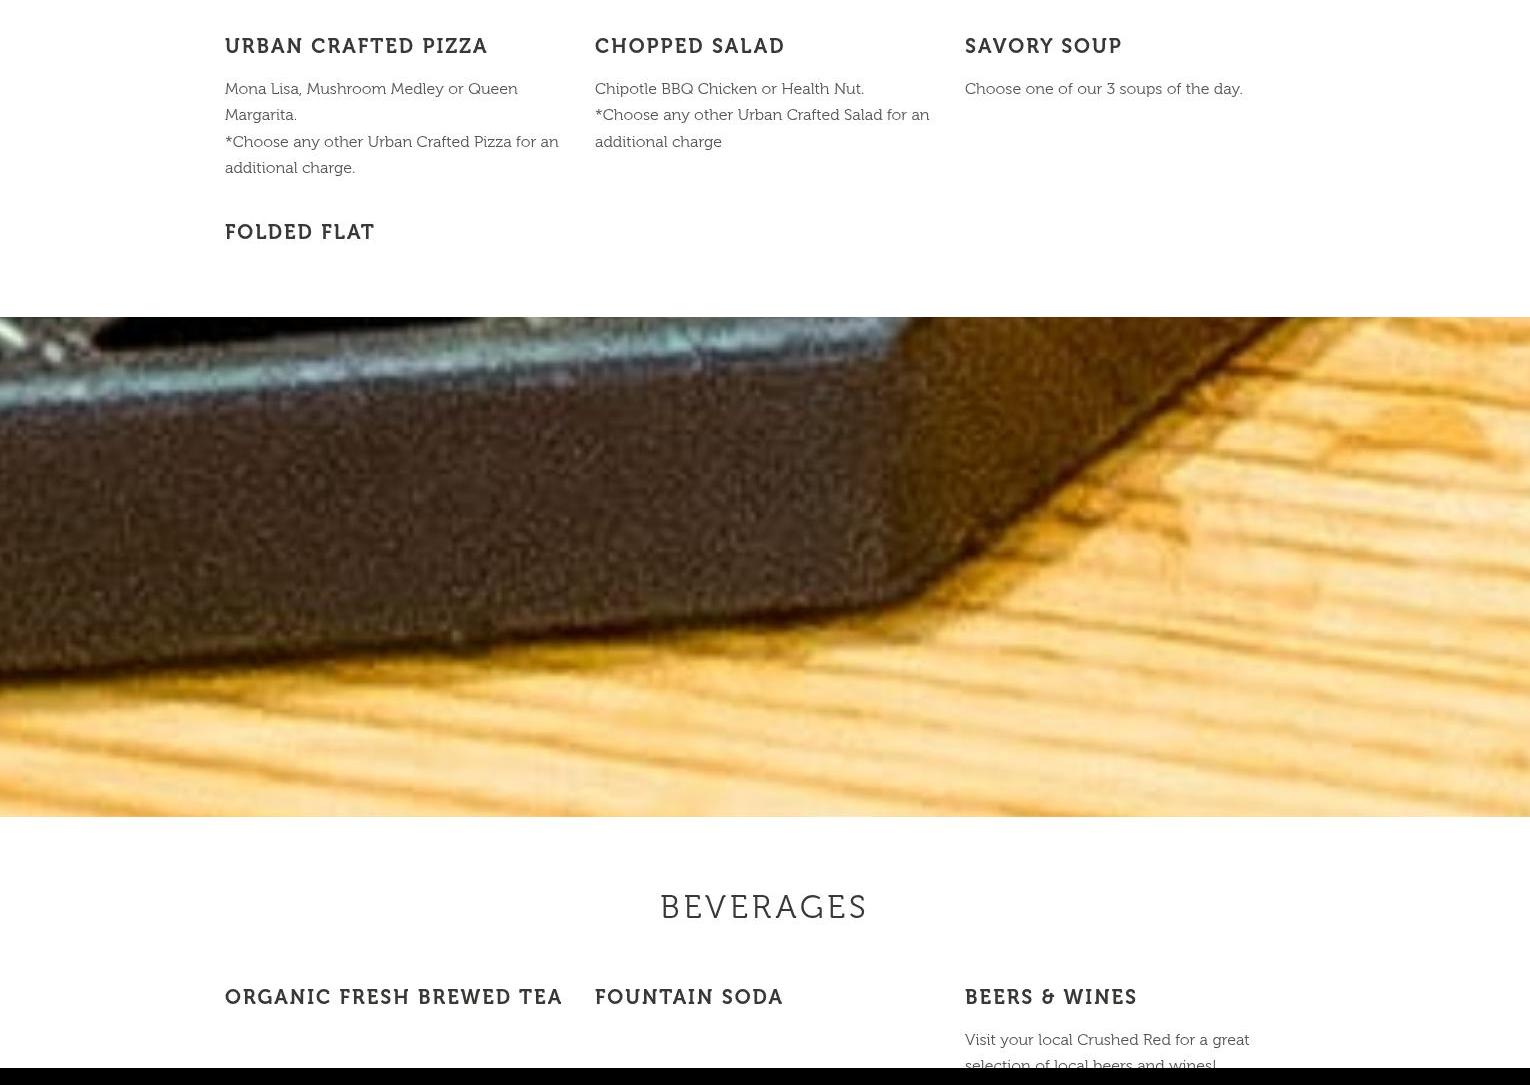
Task: Click the Visit your local Crushed Red text
Action: coord(1107,1039)
